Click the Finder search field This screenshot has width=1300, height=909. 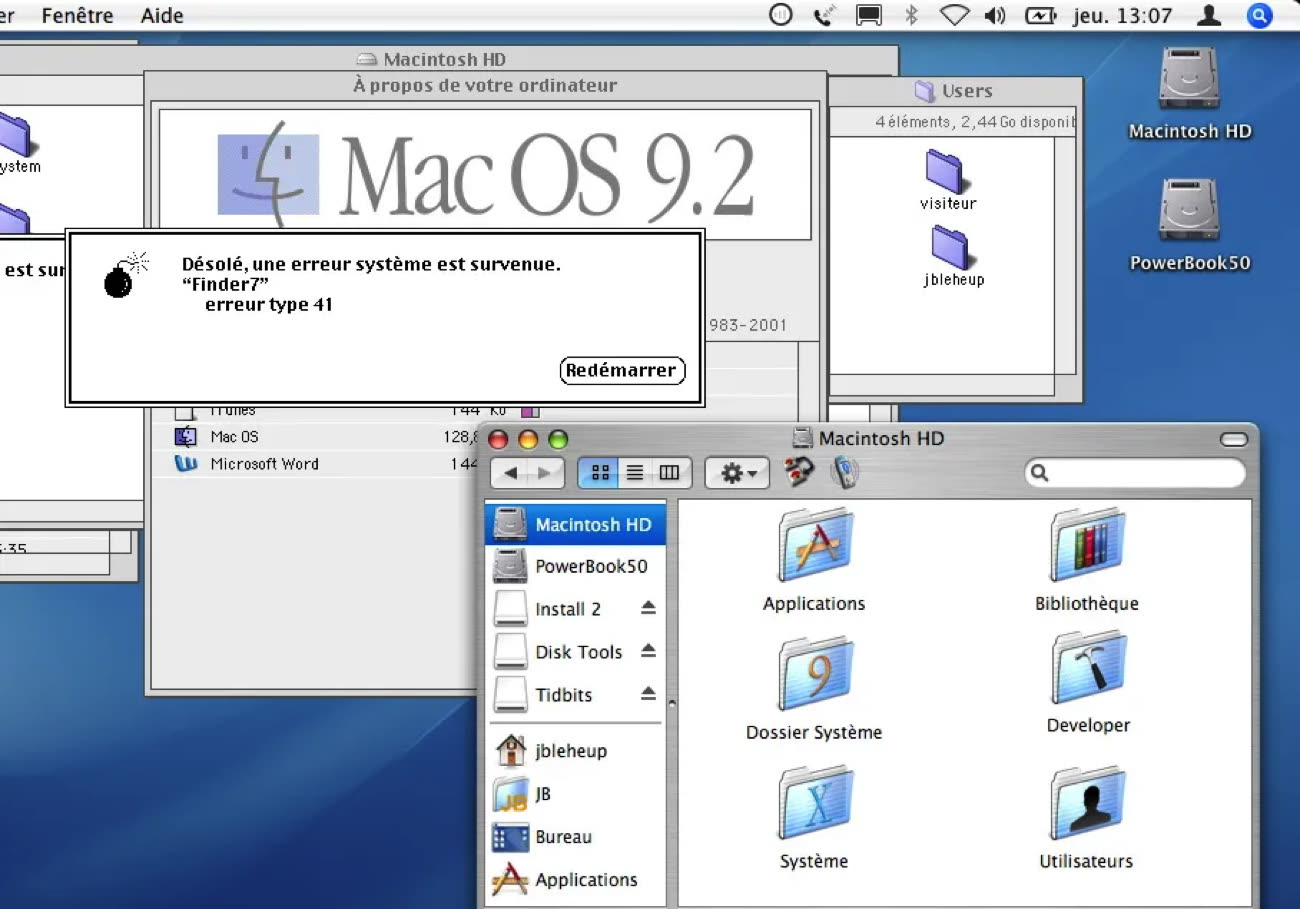[x=1144, y=473]
